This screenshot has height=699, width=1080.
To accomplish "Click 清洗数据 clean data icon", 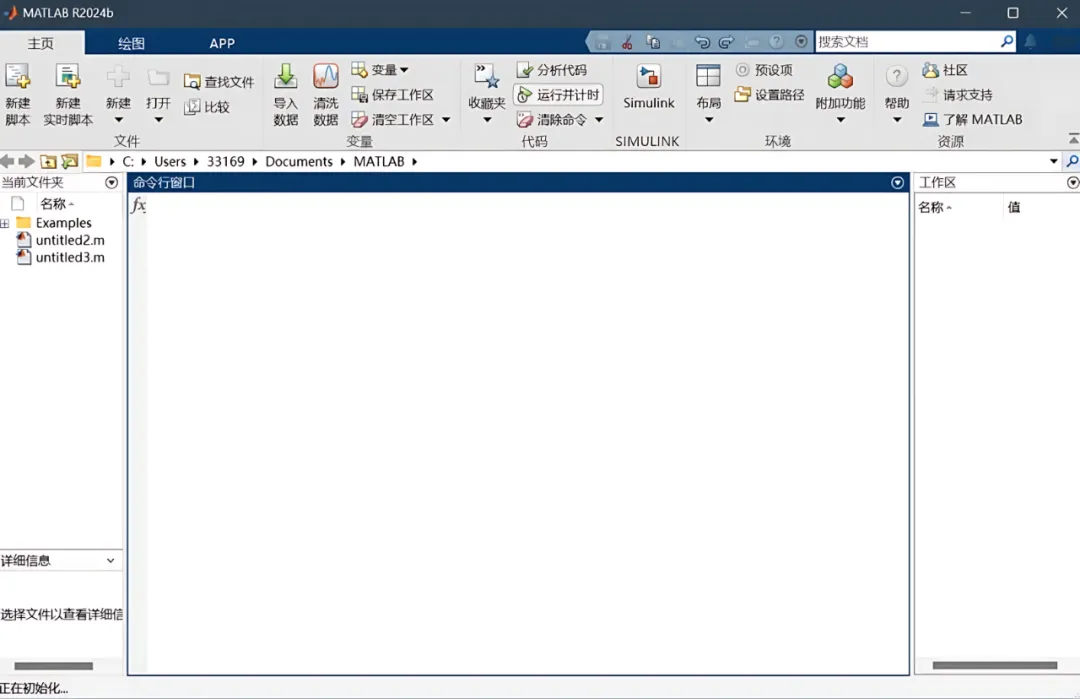I will (x=325, y=76).
